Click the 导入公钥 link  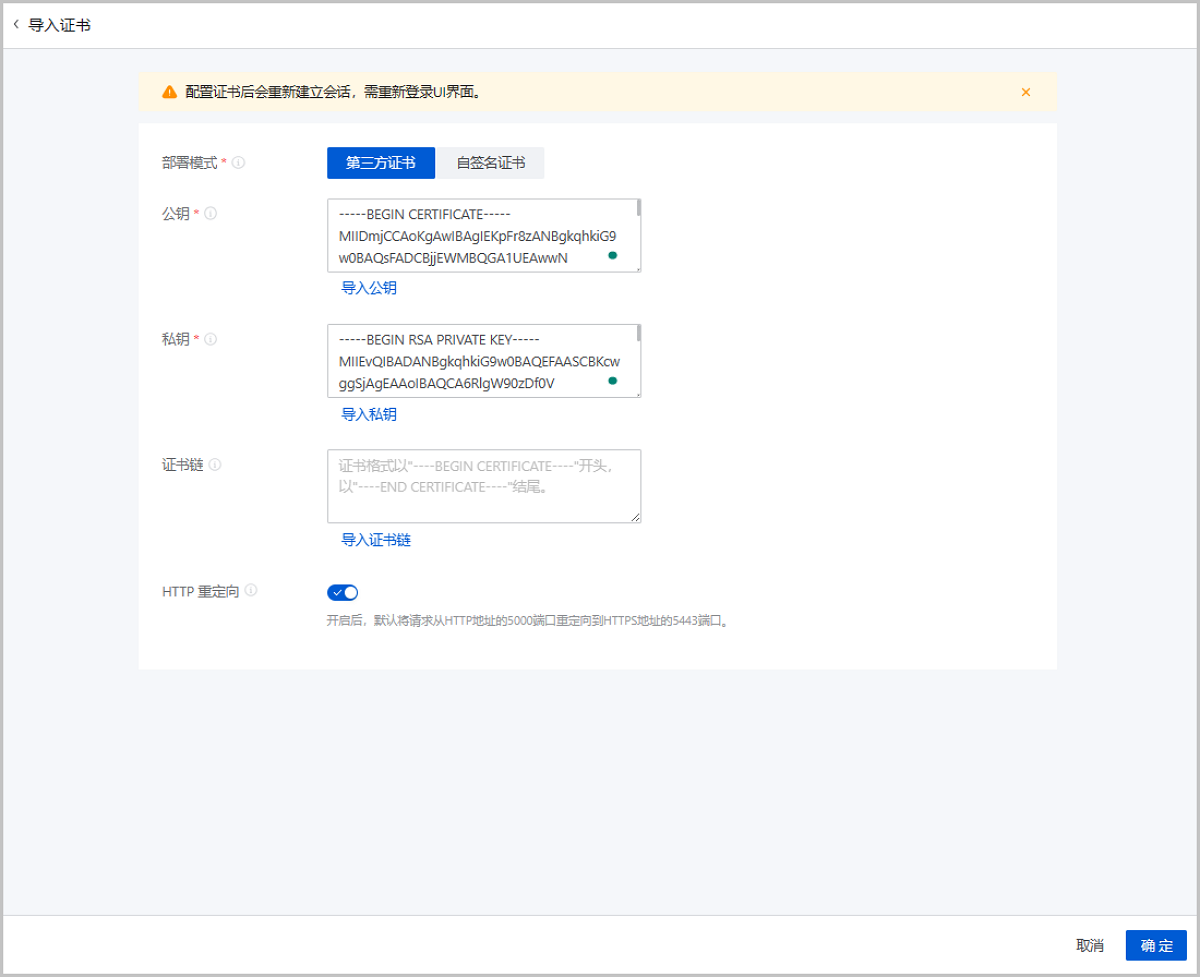click(371, 288)
